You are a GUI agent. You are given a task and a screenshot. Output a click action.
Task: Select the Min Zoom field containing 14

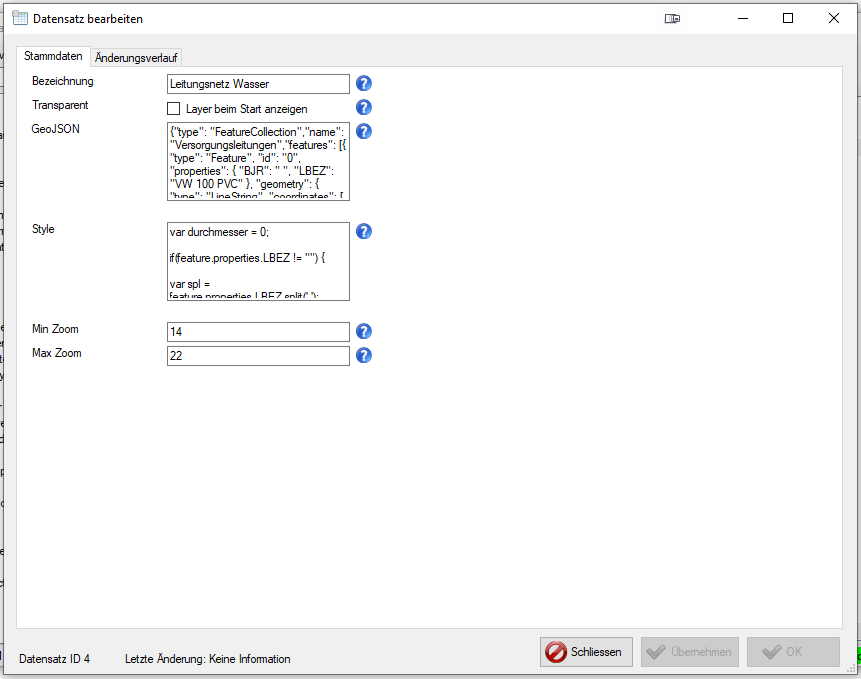(258, 332)
